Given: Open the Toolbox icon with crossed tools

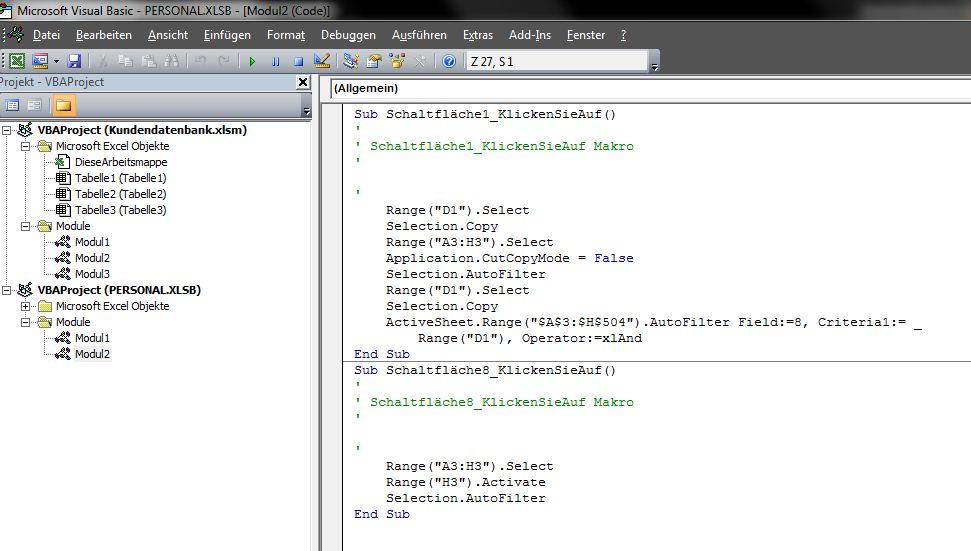Looking at the screenshot, I should click(x=420, y=61).
